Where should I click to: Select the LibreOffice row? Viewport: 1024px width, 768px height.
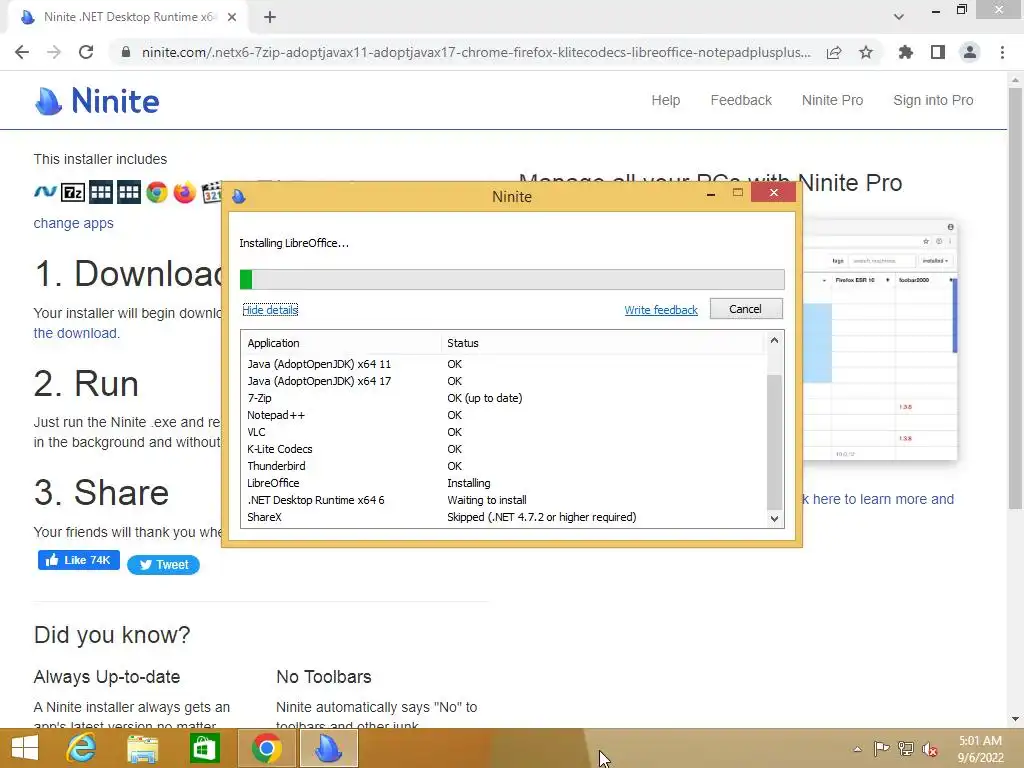pyautogui.click(x=503, y=483)
